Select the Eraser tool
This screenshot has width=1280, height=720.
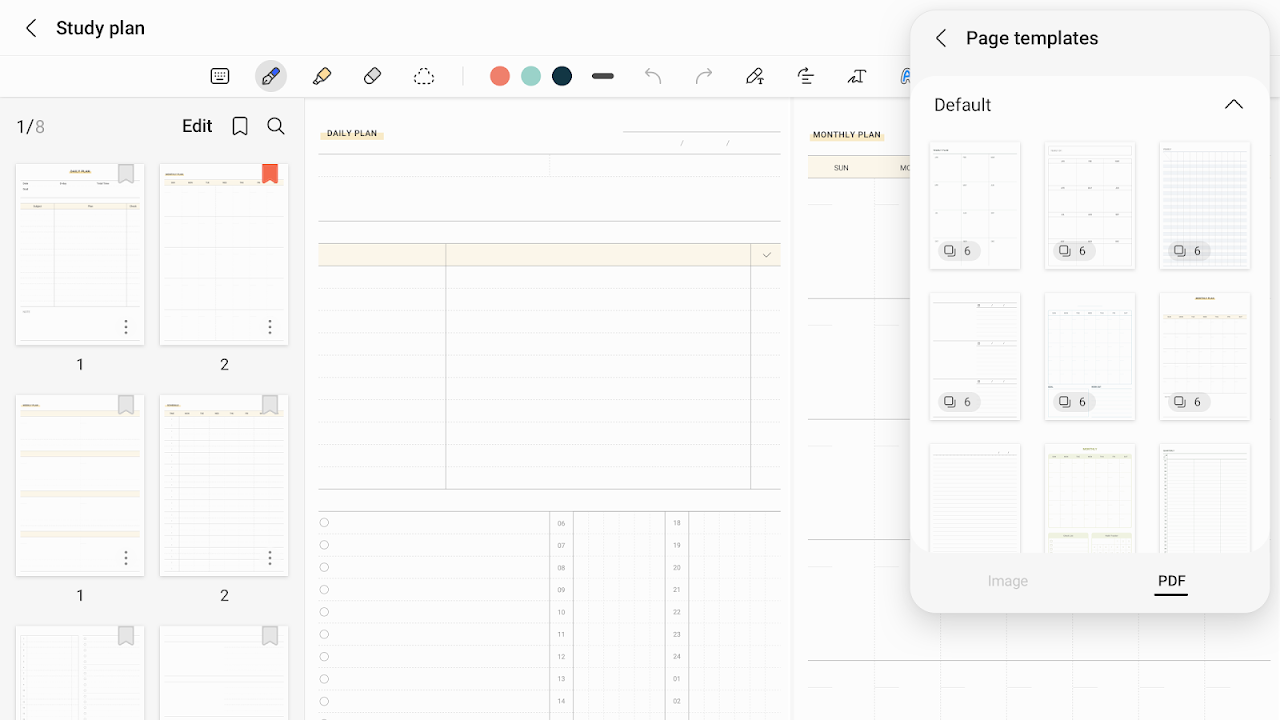[372, 76]
